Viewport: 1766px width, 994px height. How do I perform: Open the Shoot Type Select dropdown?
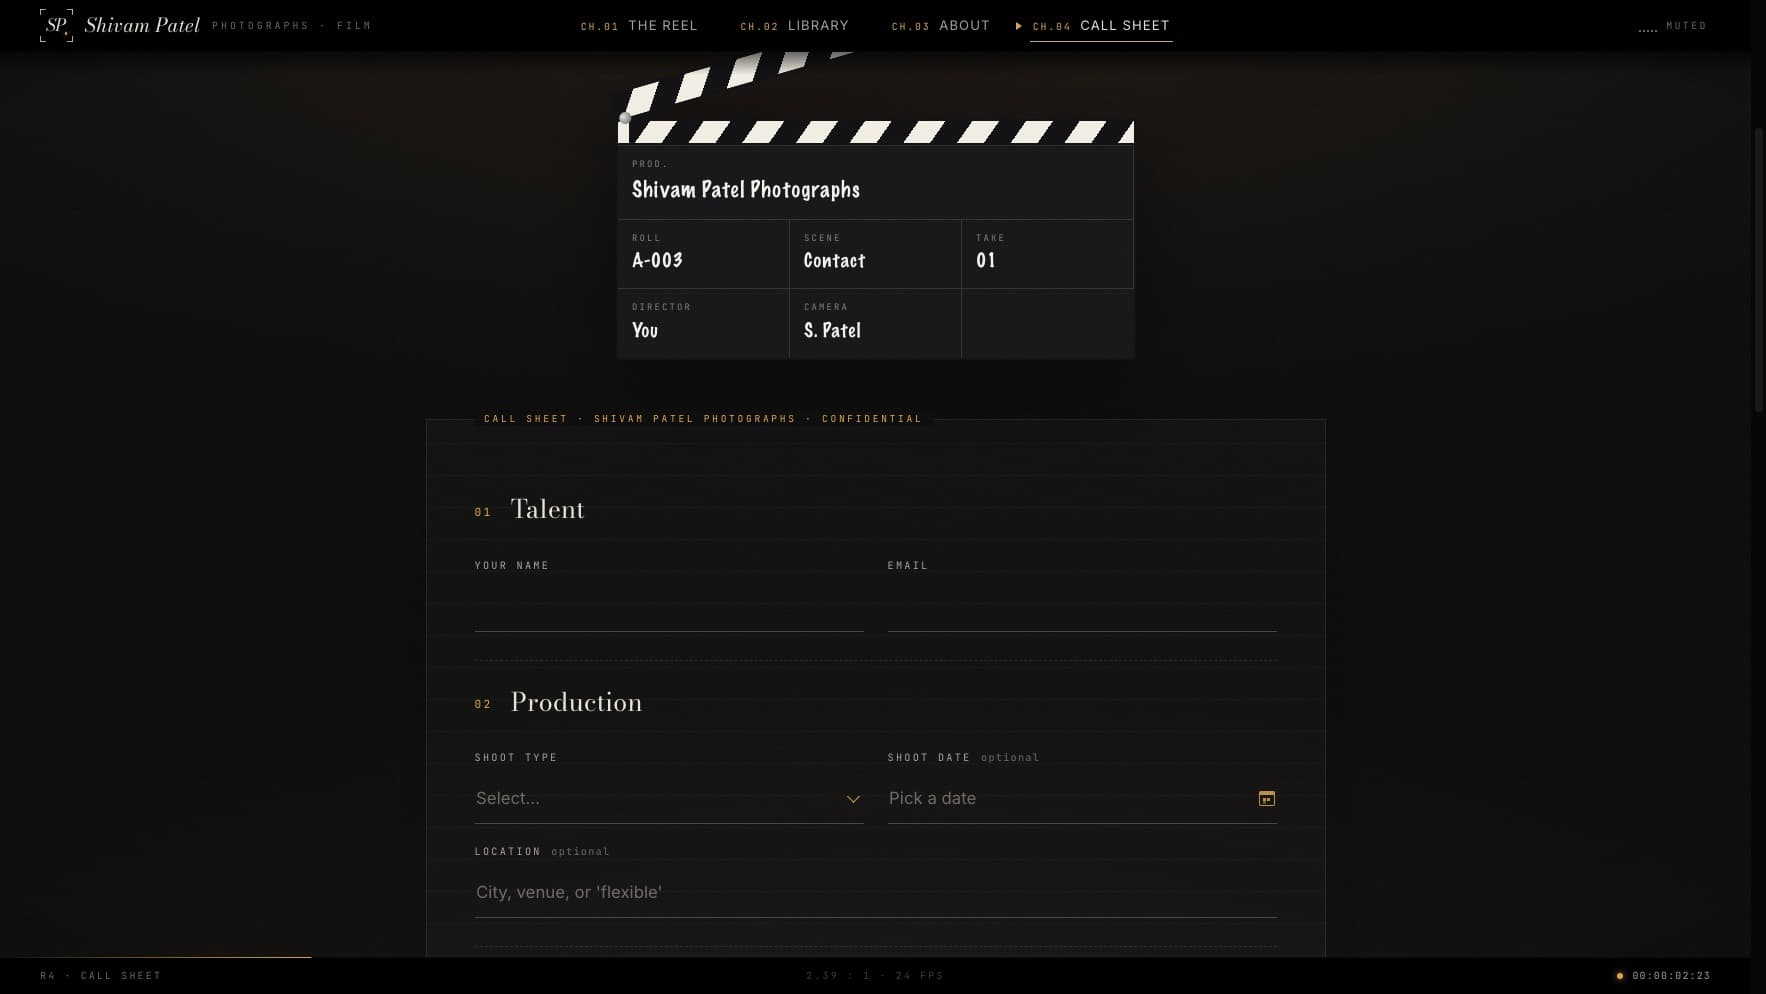coord(669,798)
